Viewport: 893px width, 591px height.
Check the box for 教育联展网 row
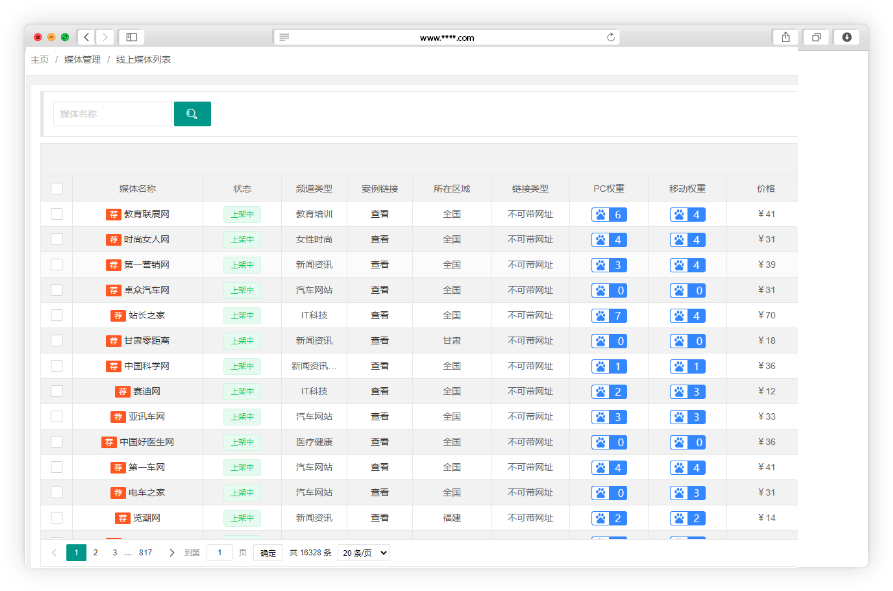[57, 214]
